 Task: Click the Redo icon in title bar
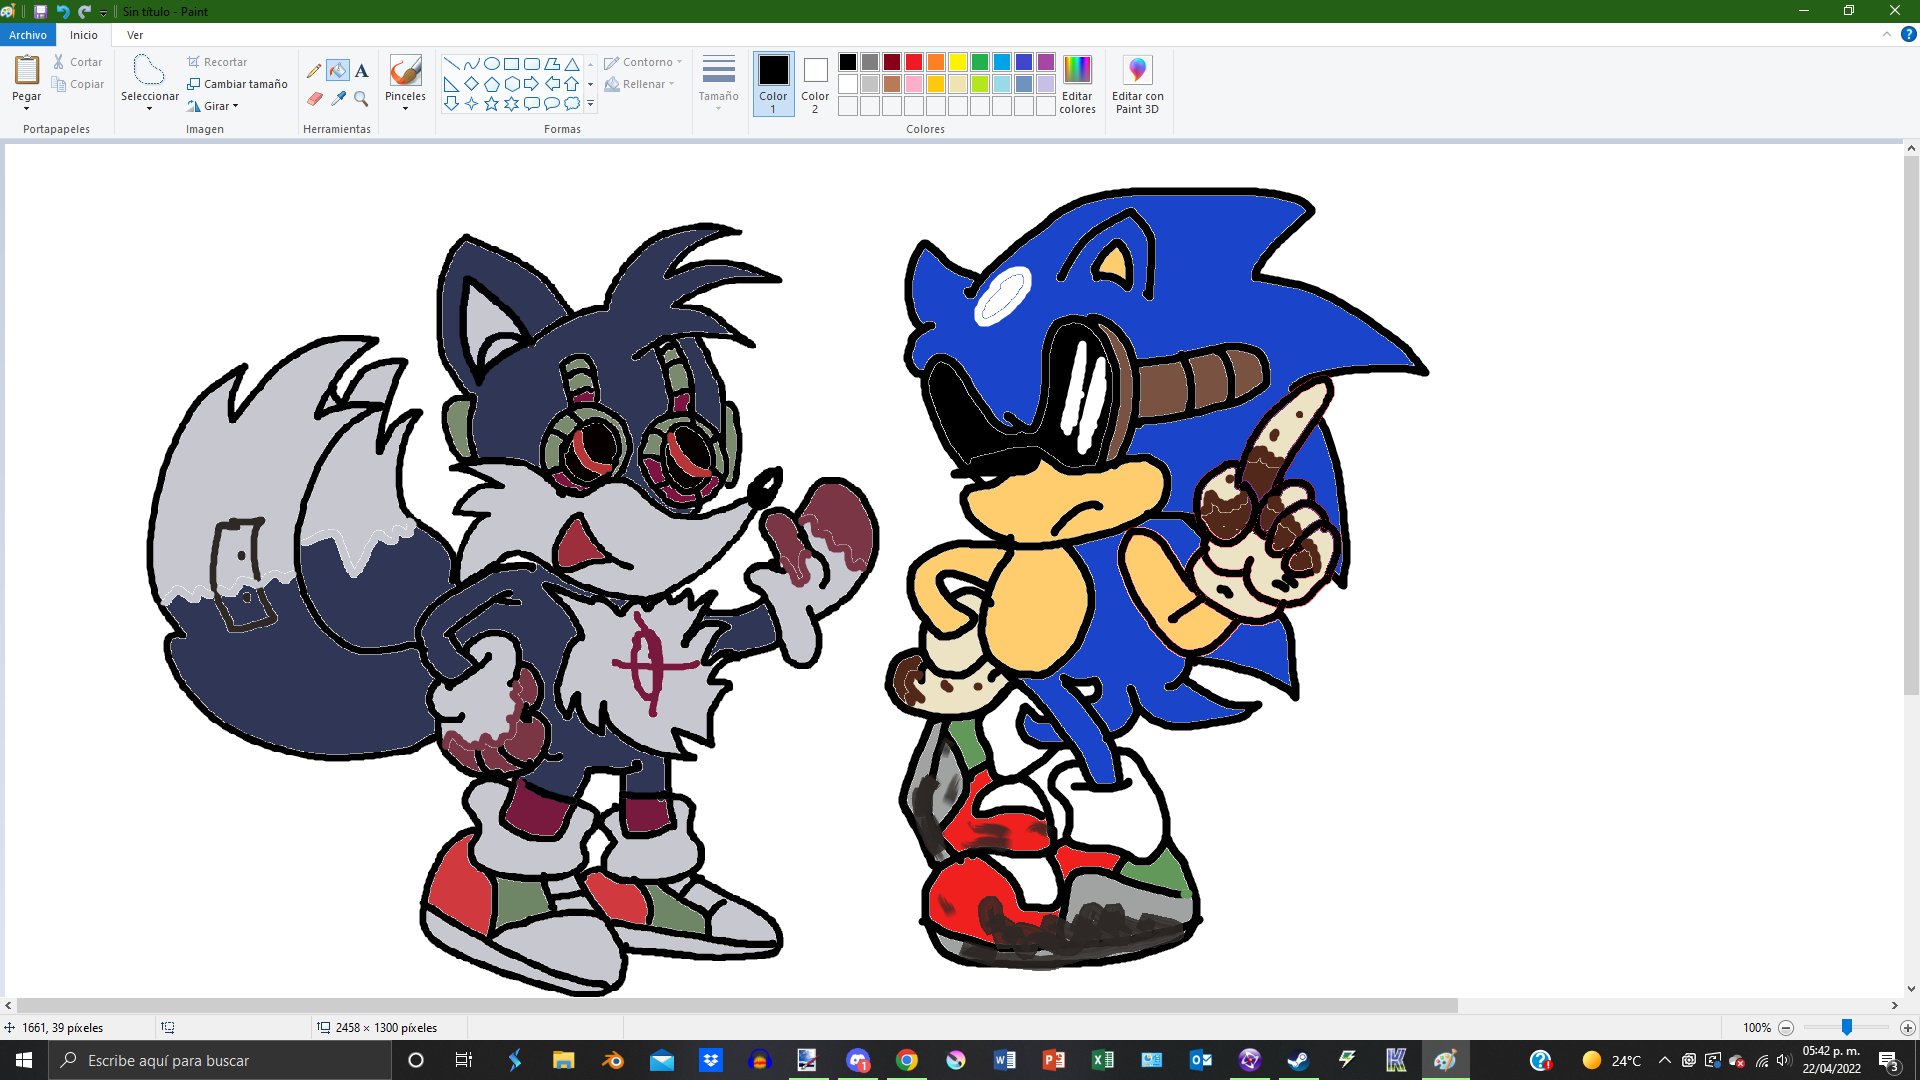[84, 11]
